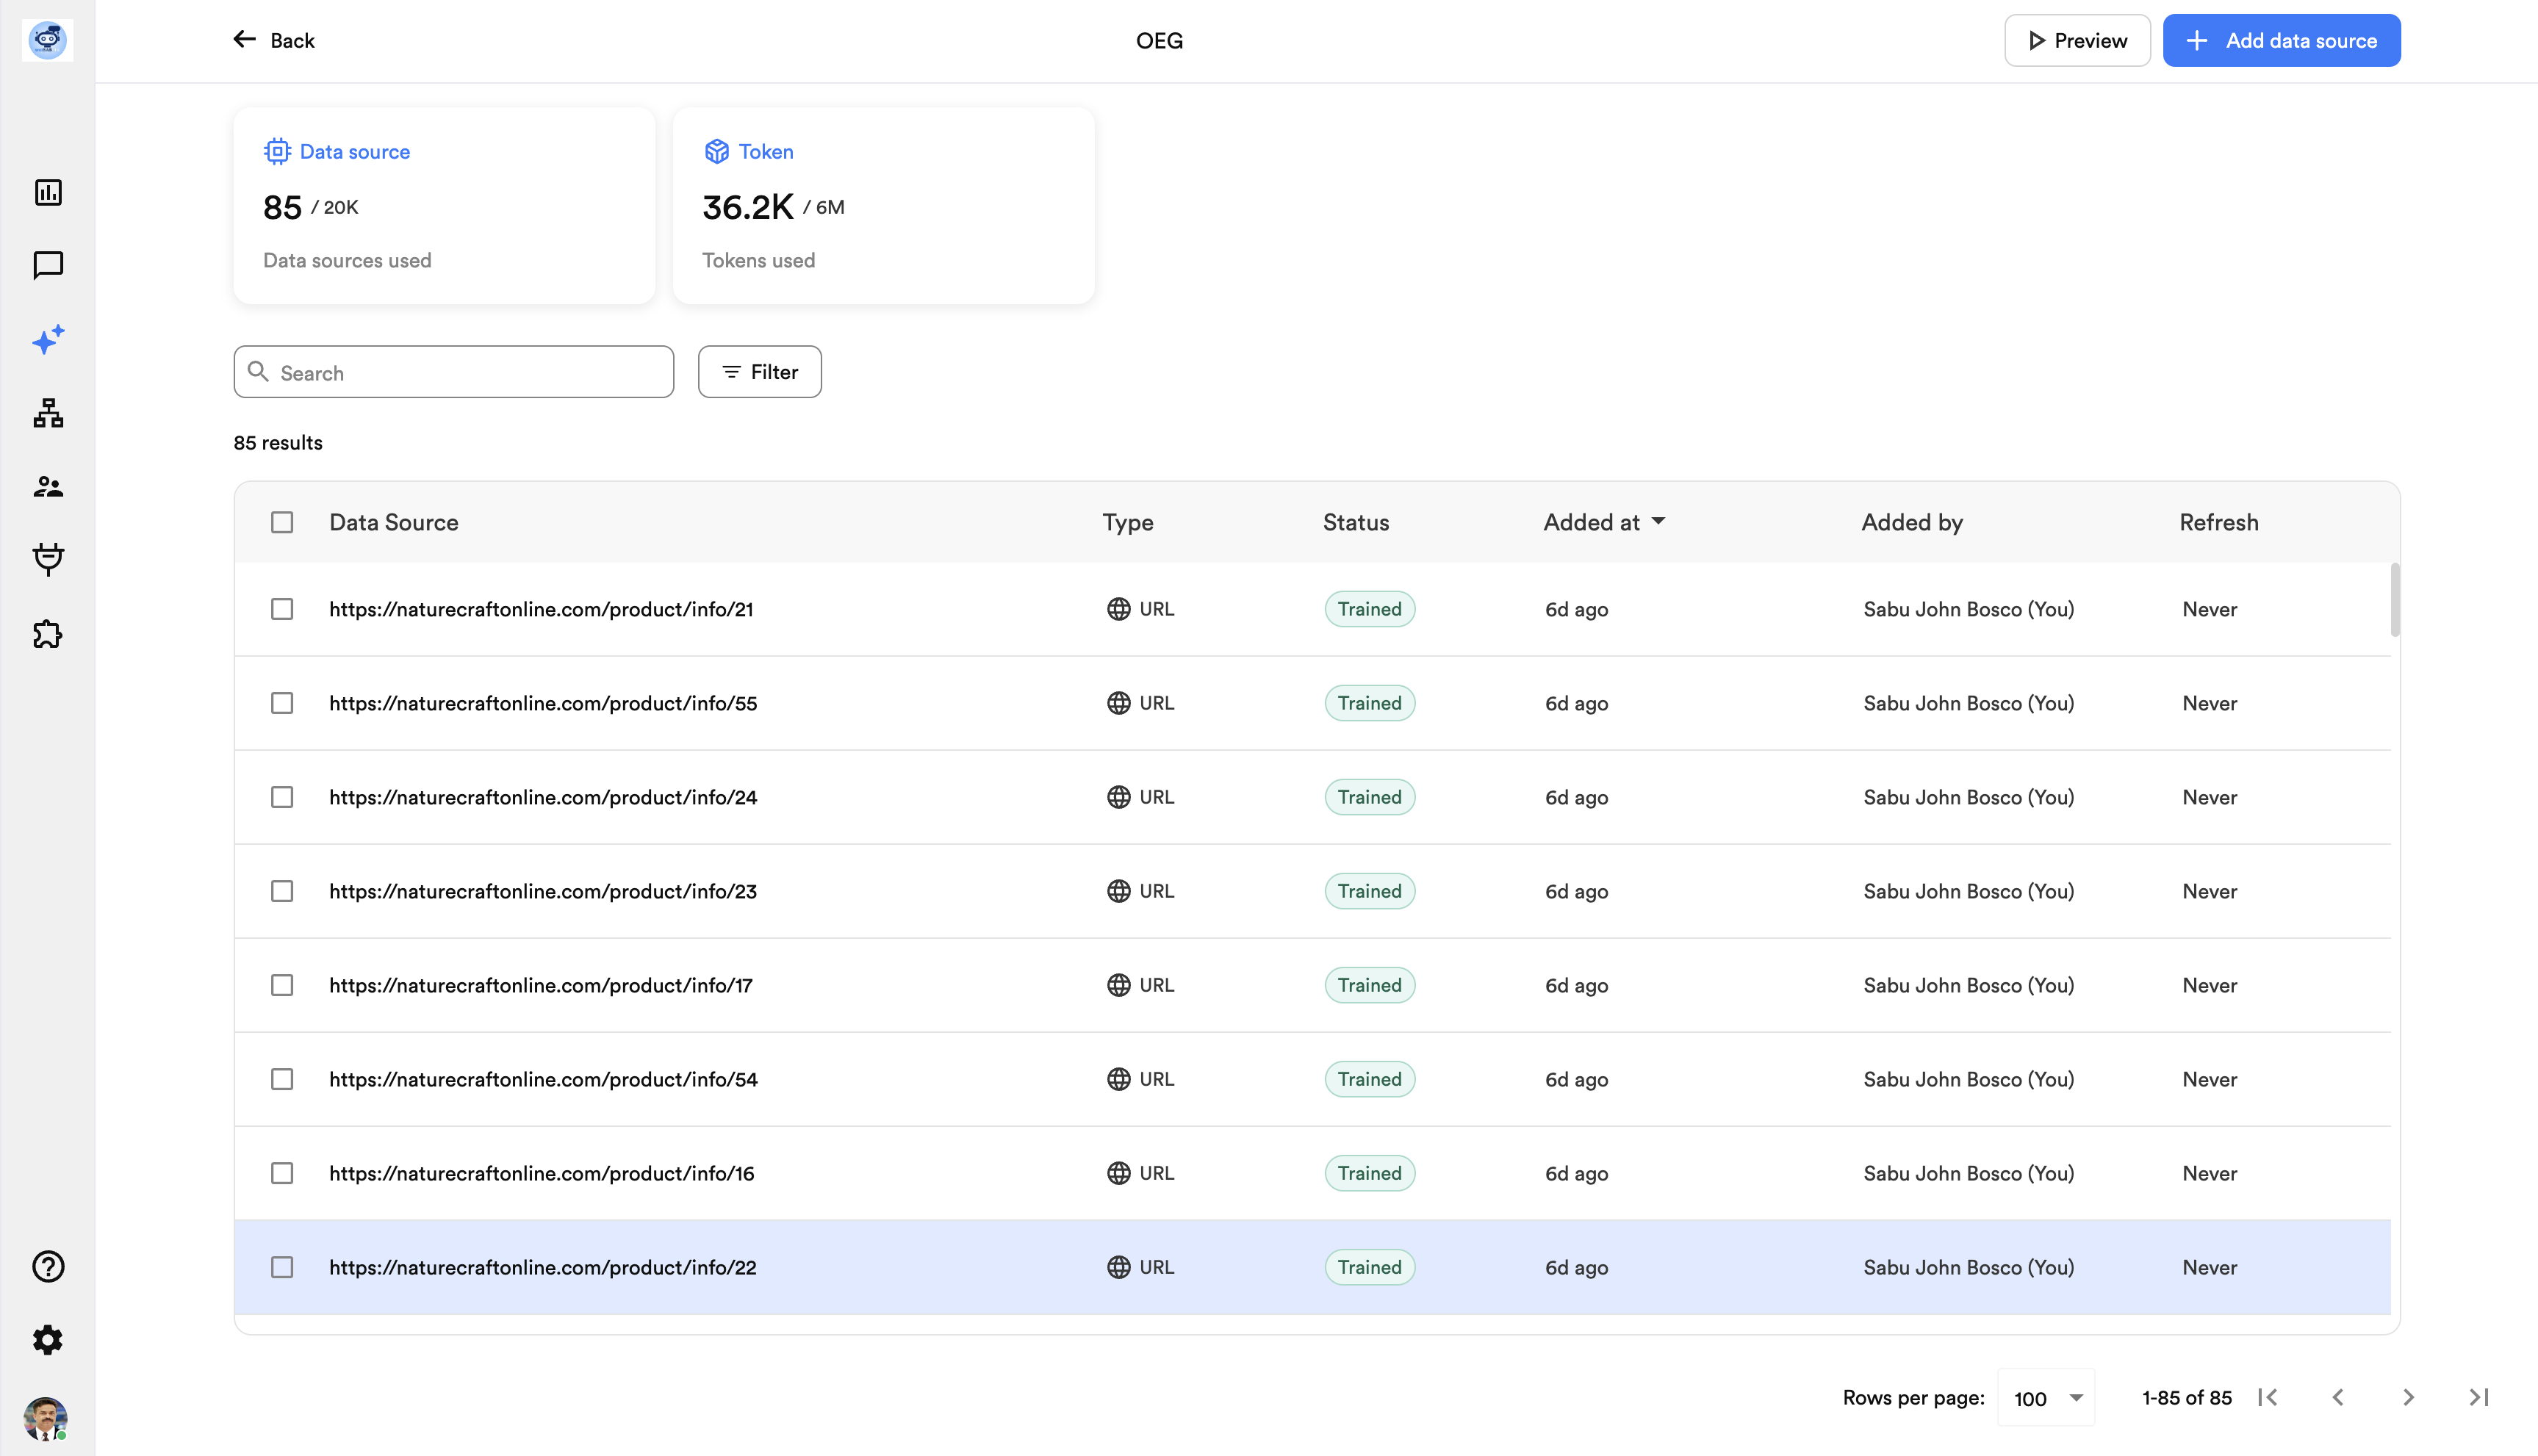Toggle the select-all checkbox in table header
The image size is (2538, 1456).
282,522
